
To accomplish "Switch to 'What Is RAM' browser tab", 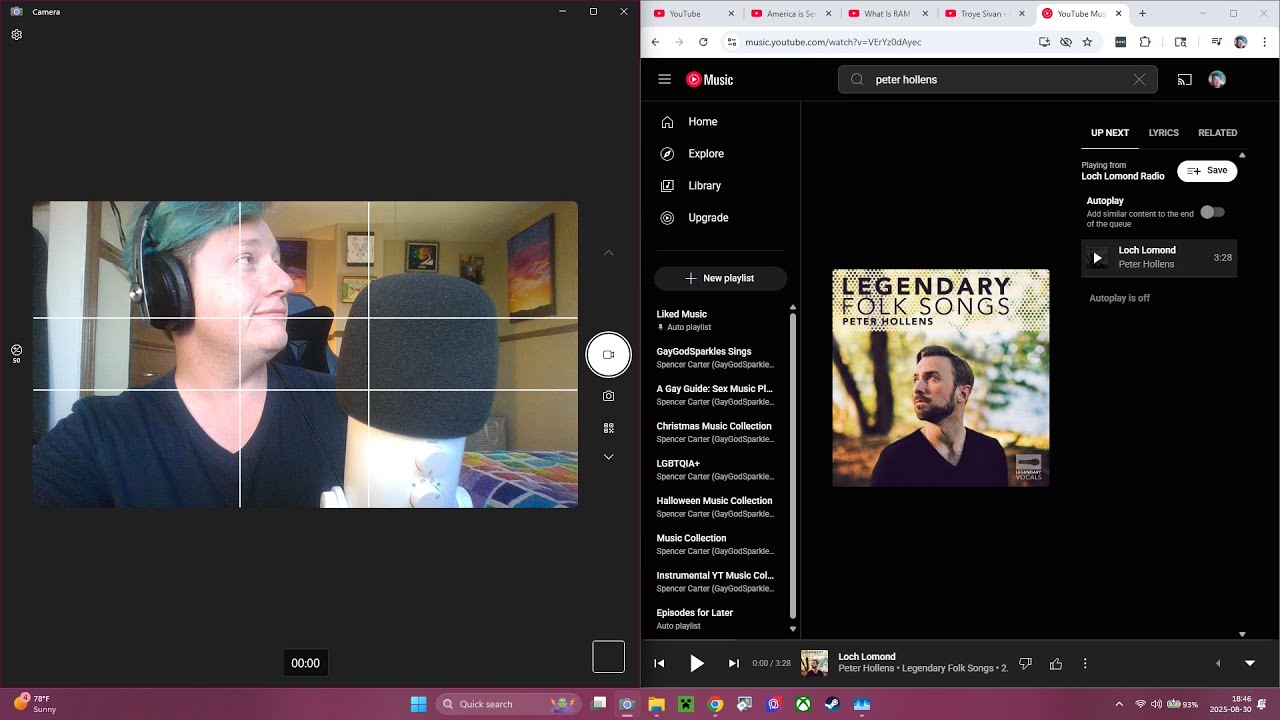I will click(x=888, y=14).
